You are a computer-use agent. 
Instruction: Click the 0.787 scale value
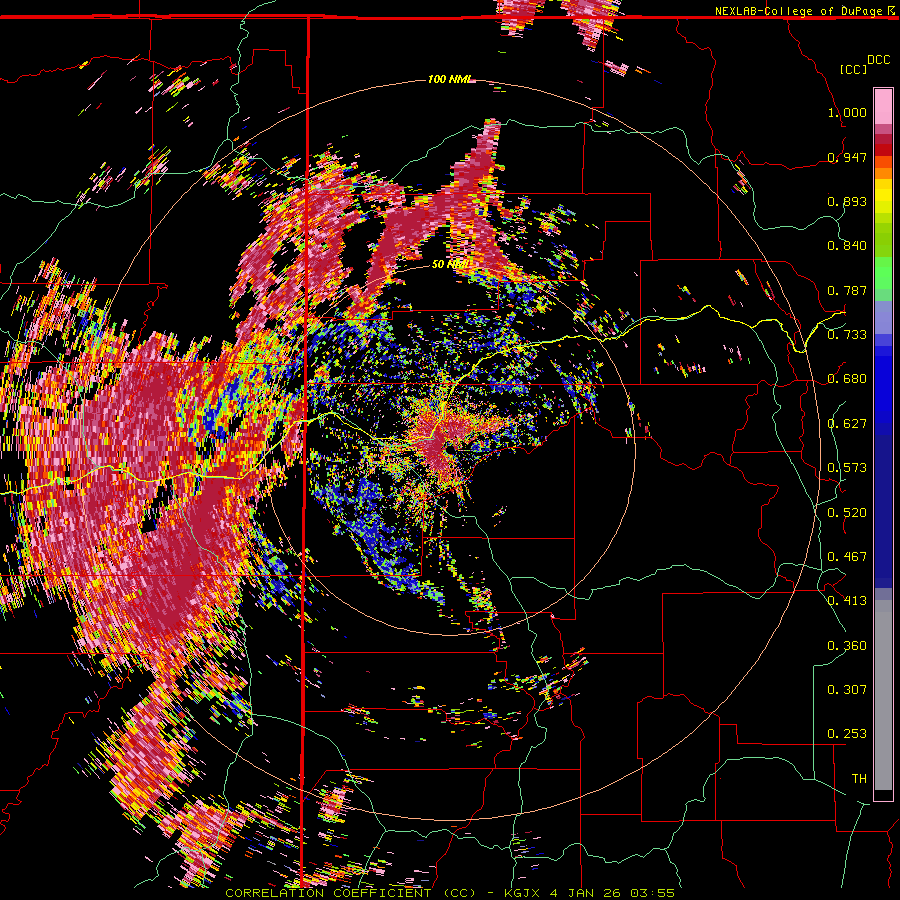point(847,290)
